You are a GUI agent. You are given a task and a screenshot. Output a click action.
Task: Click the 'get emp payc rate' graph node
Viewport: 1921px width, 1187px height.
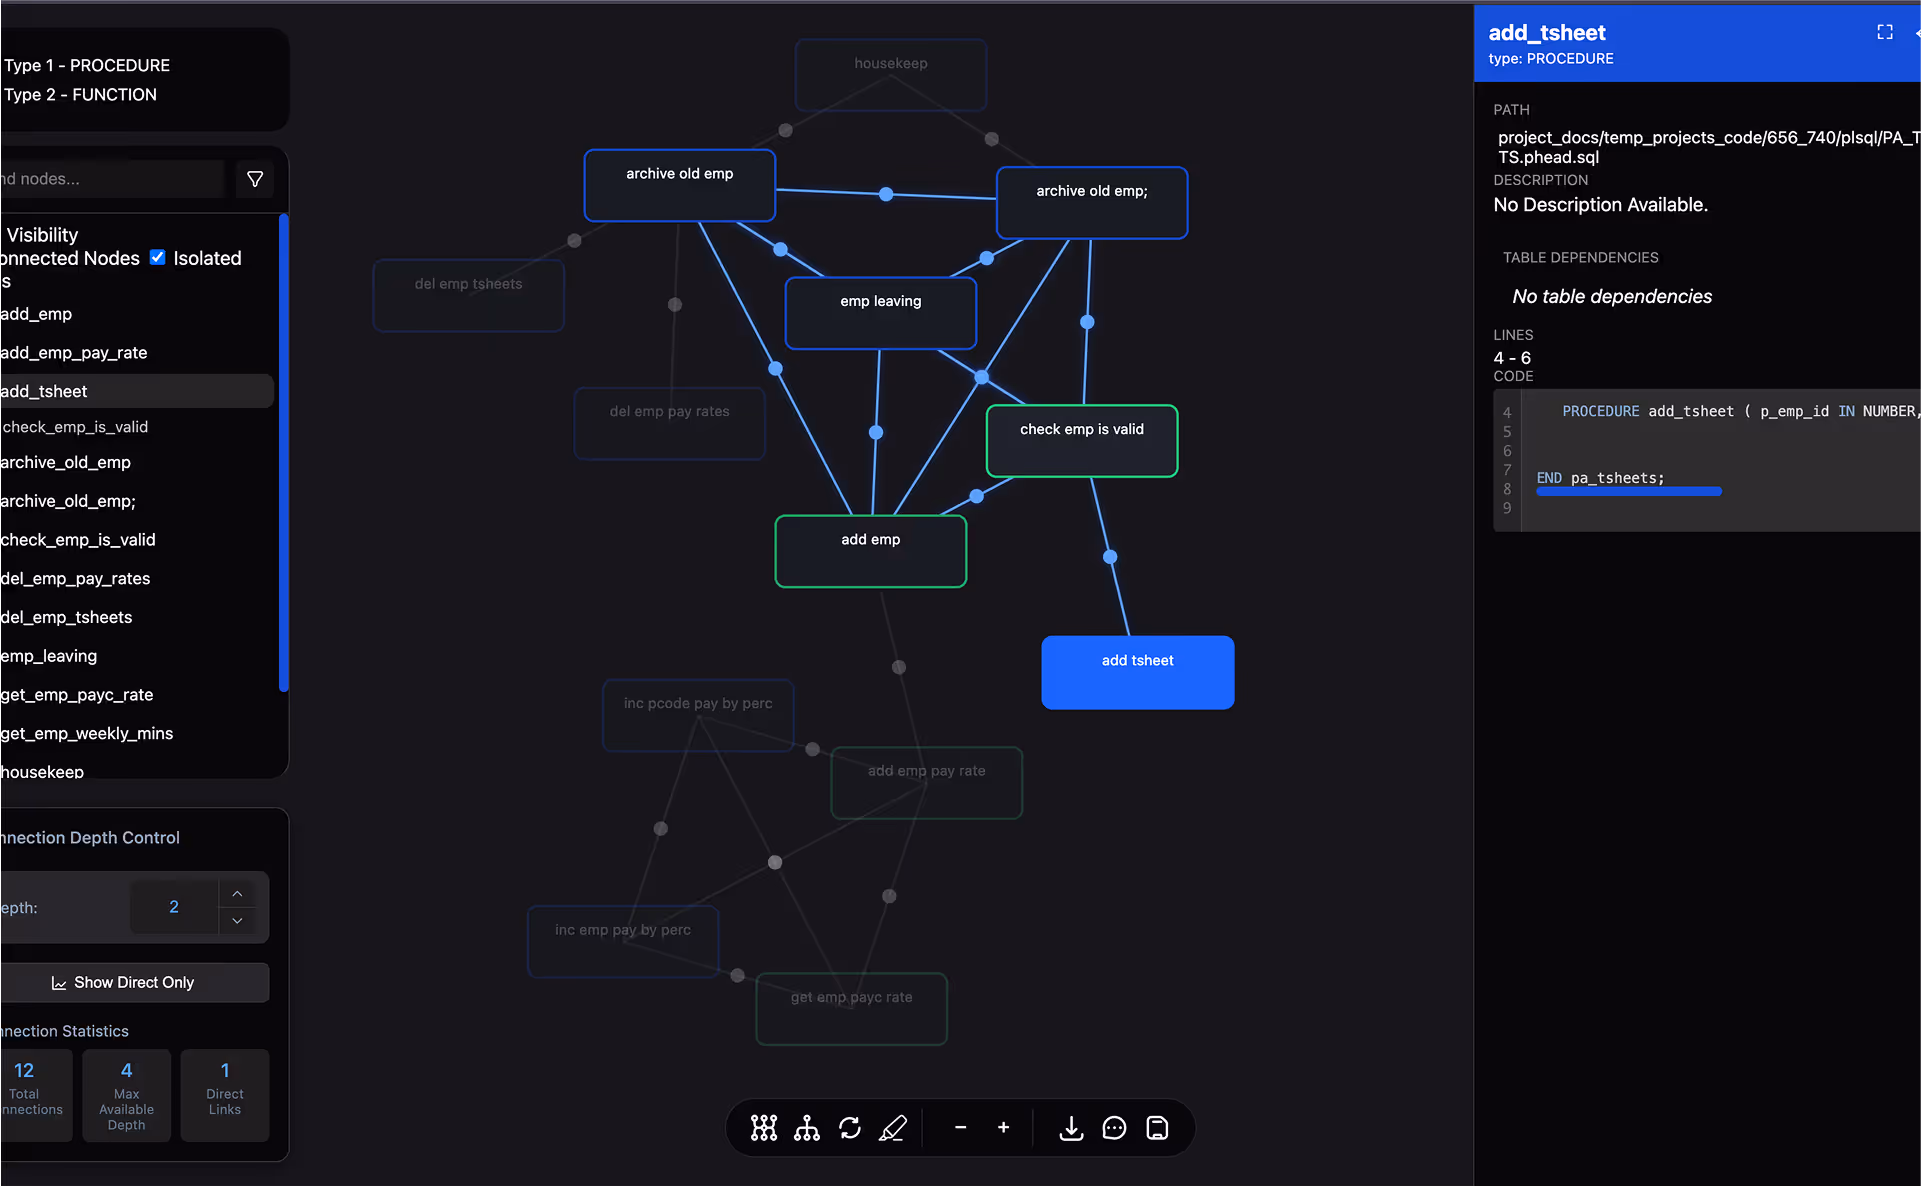point(852,1009)
